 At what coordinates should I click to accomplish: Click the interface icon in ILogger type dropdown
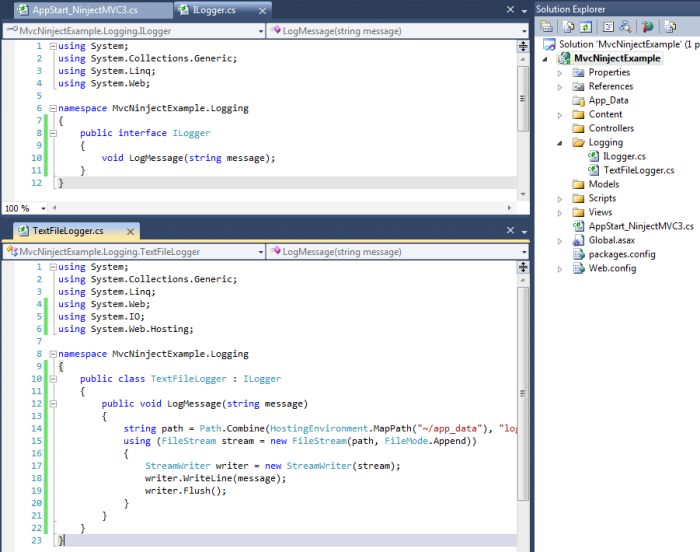pos(12,30)
